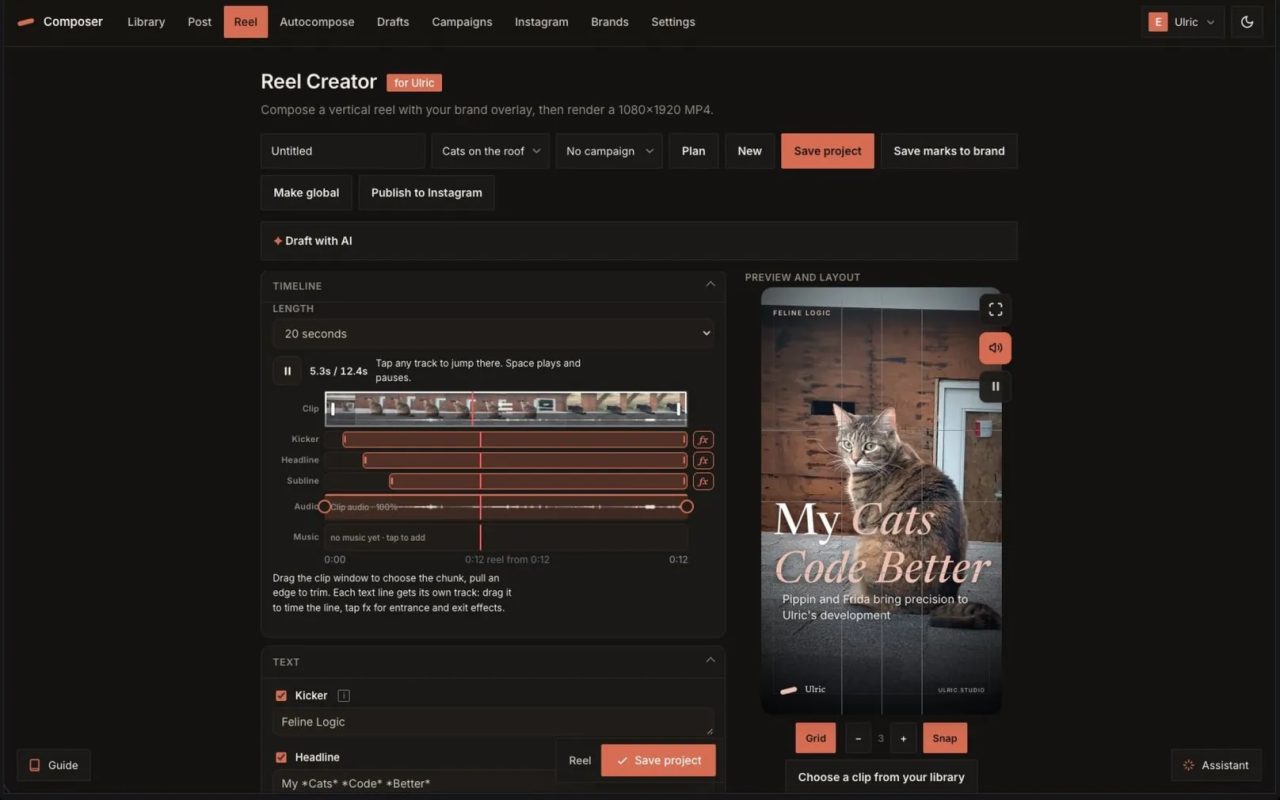The image size is (1280, 800).
Task: Open fx effects for Subline track
Action: click(703, 481)
